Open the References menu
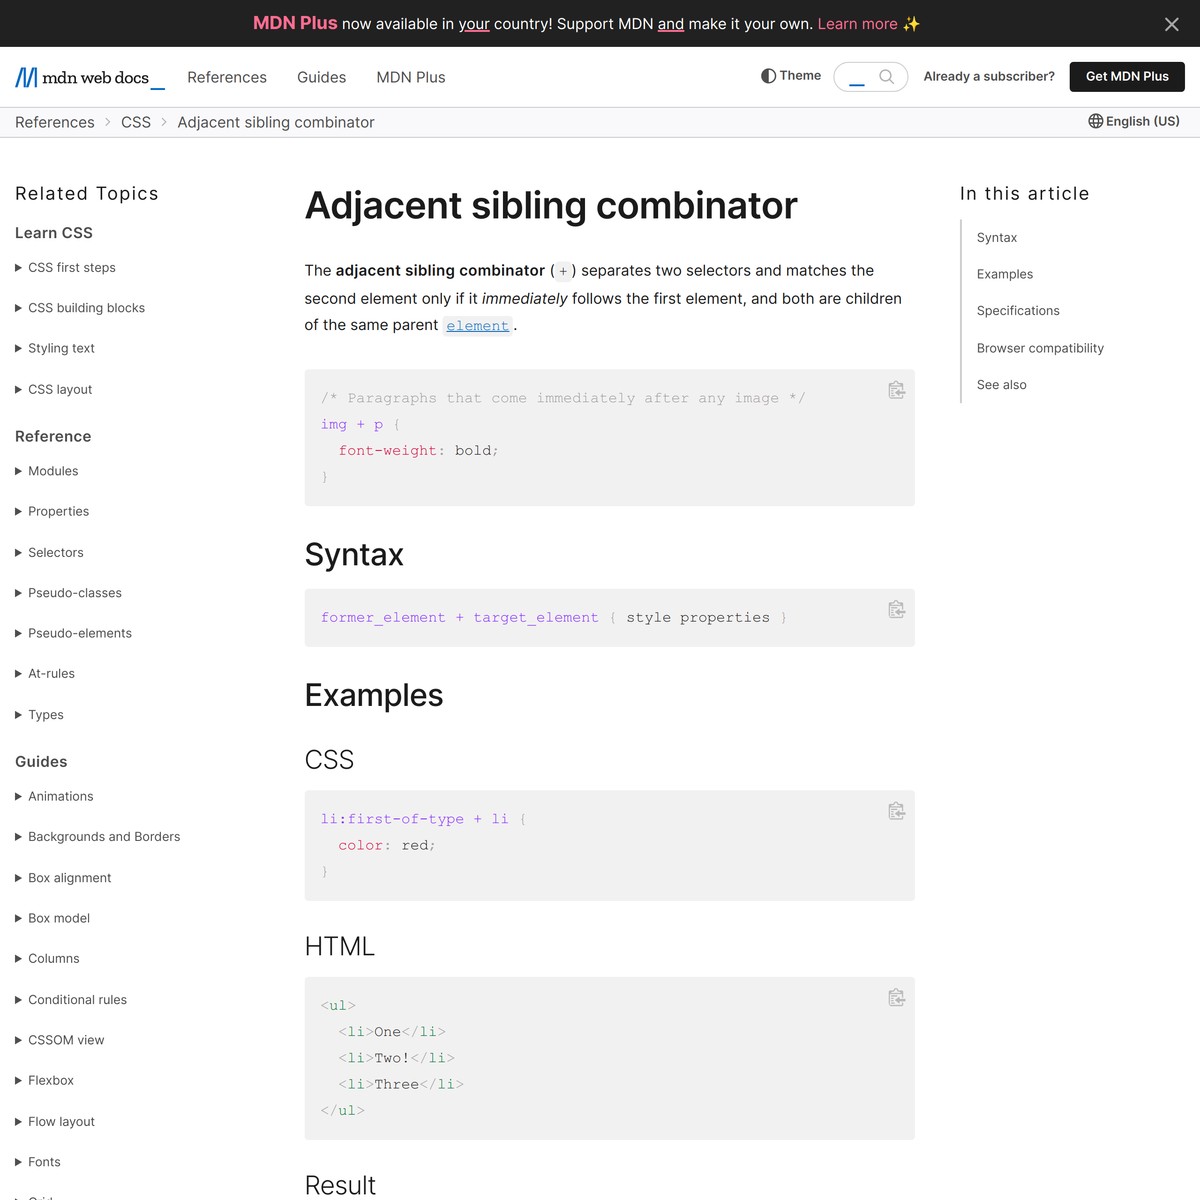 [x=227, y=77]
